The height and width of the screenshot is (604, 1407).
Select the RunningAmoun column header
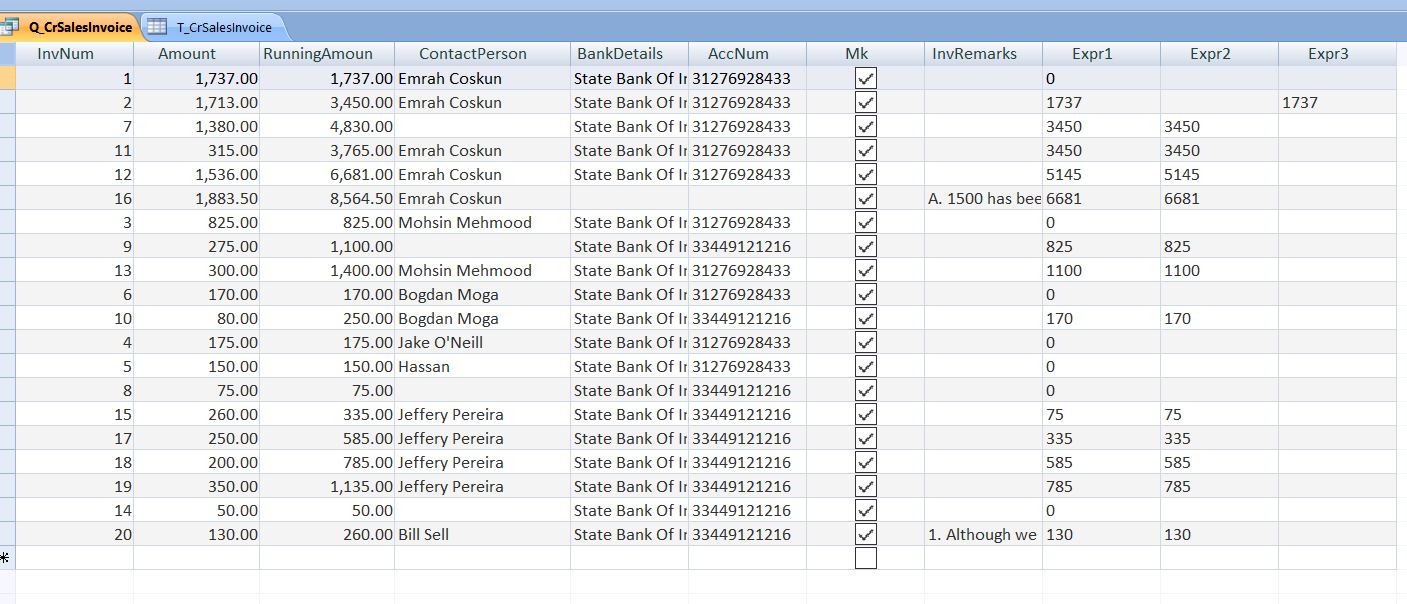point(327,54)
